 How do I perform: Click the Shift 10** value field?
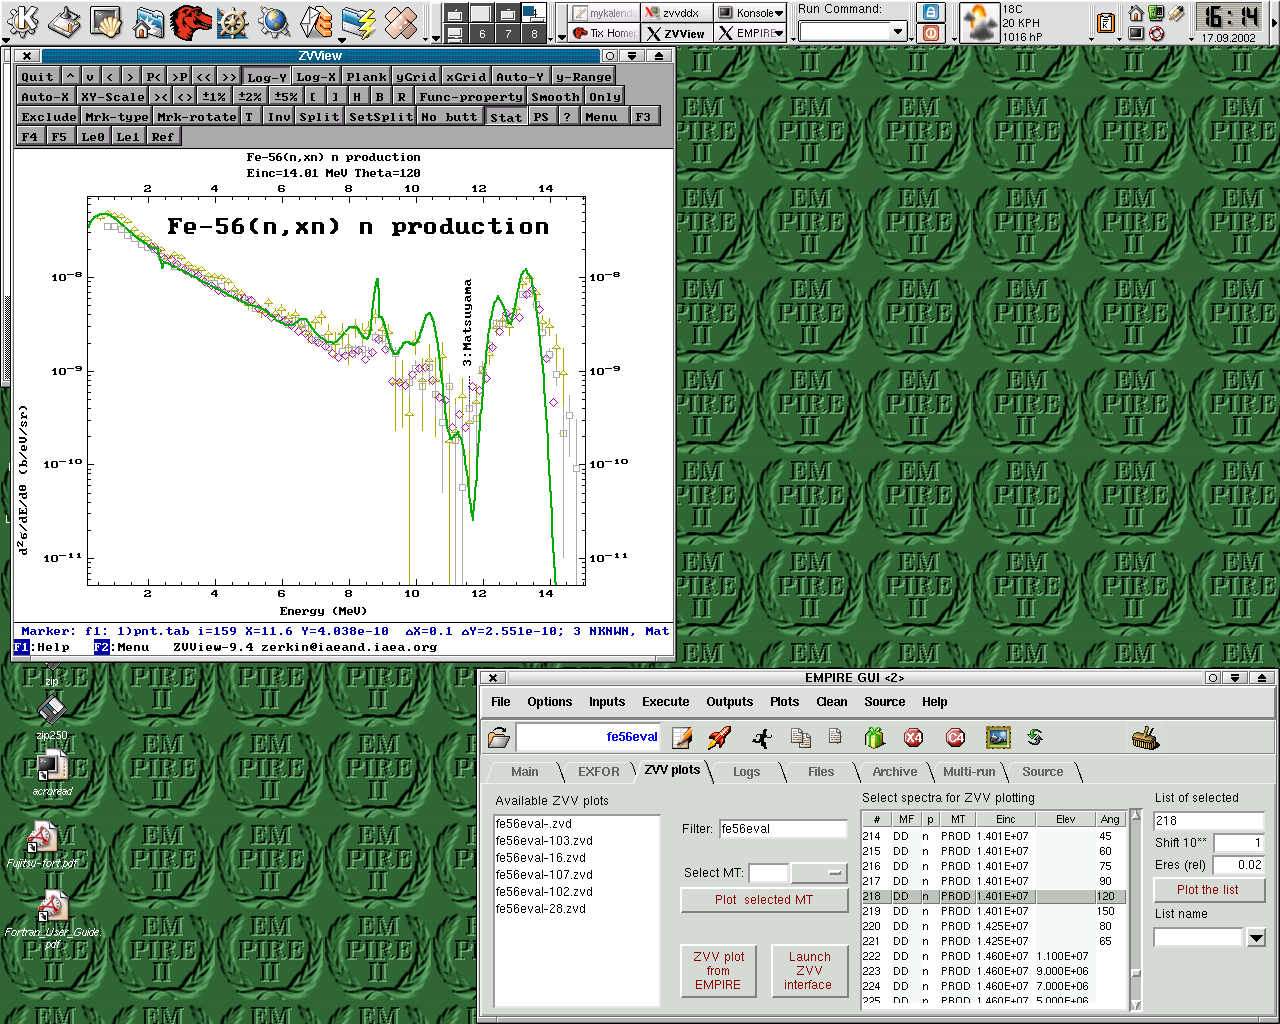pos(1239,843)
